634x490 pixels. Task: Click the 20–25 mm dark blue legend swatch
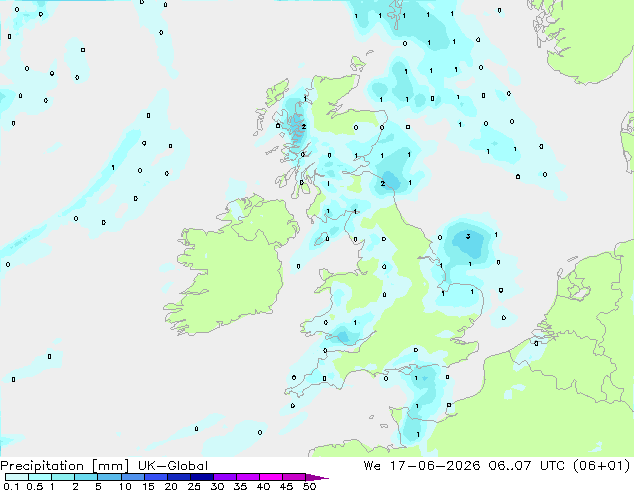click(x=179, y=477)
